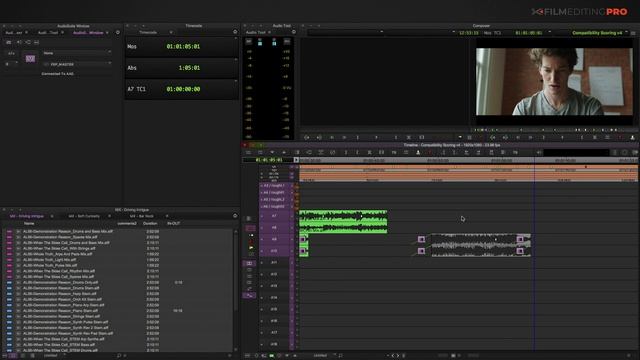Sort bin by the Name column header
640x360 pixels.
29,223
